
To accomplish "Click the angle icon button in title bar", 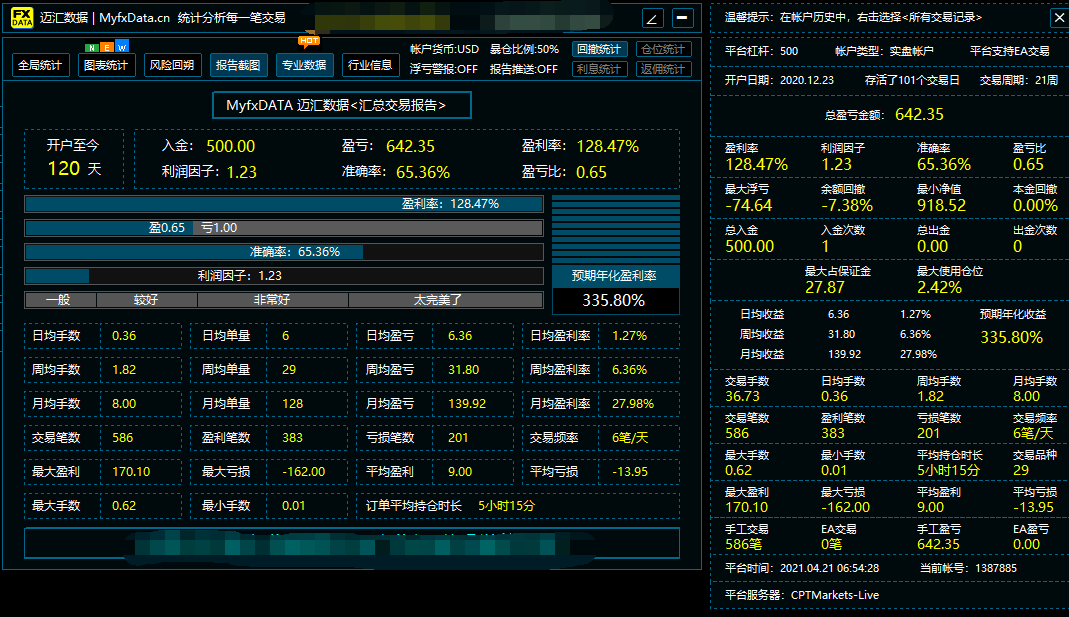I will 652,18.
